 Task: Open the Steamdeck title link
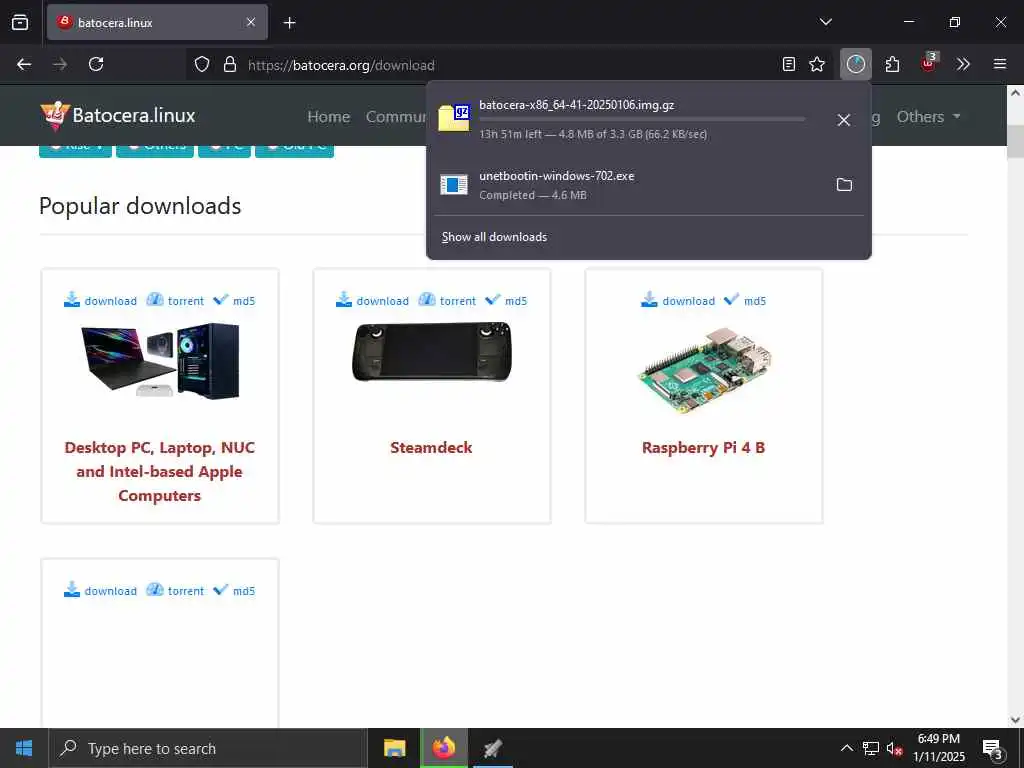coord(431,448)
